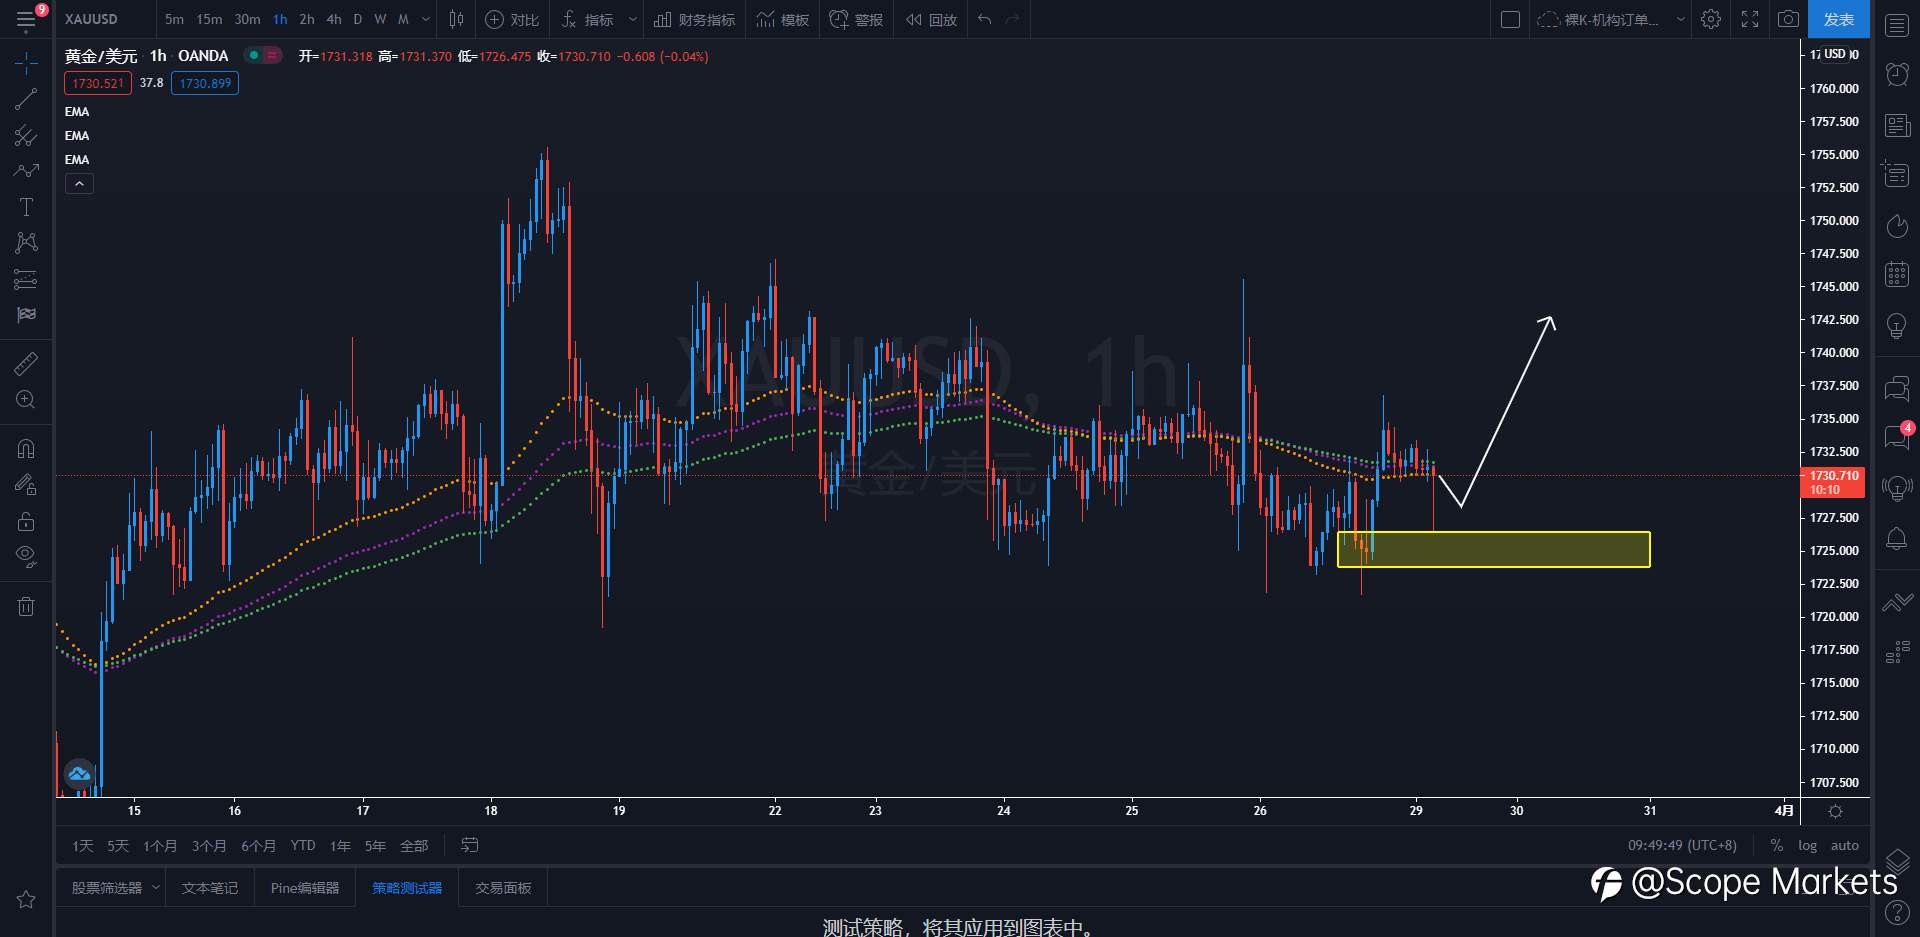The width and height of the screenshot is (1920, 937).
Task: Start bar replay with 回放
Action: [x=931, y=19]
